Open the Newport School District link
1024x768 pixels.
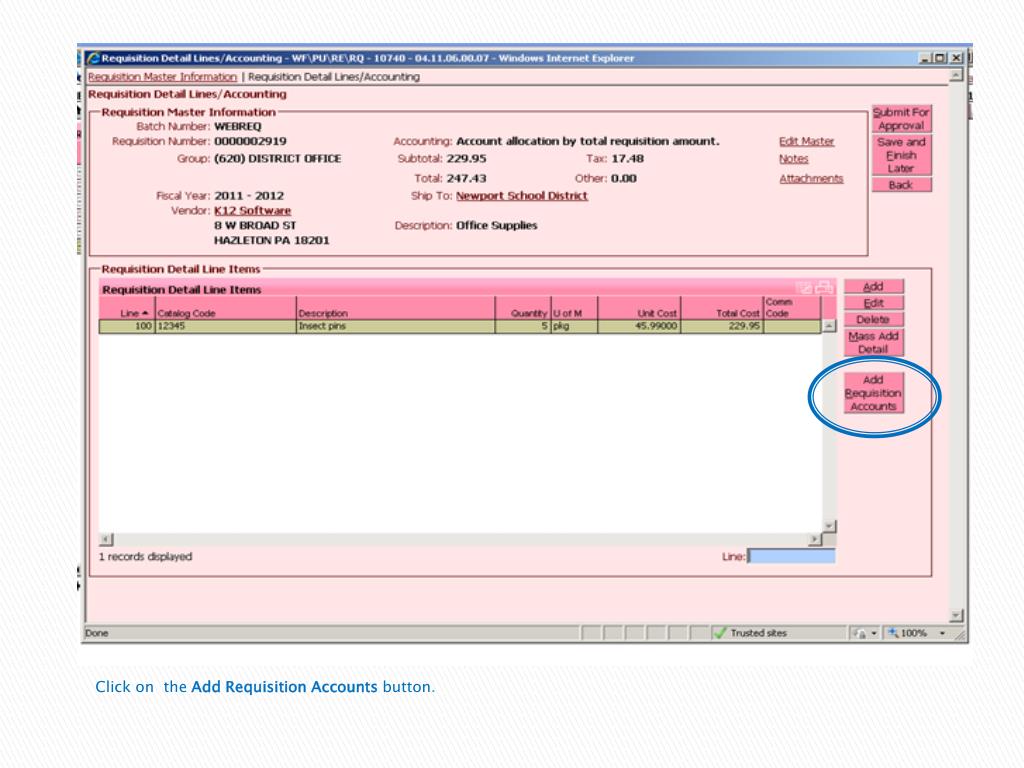click(x=522, y=195)
